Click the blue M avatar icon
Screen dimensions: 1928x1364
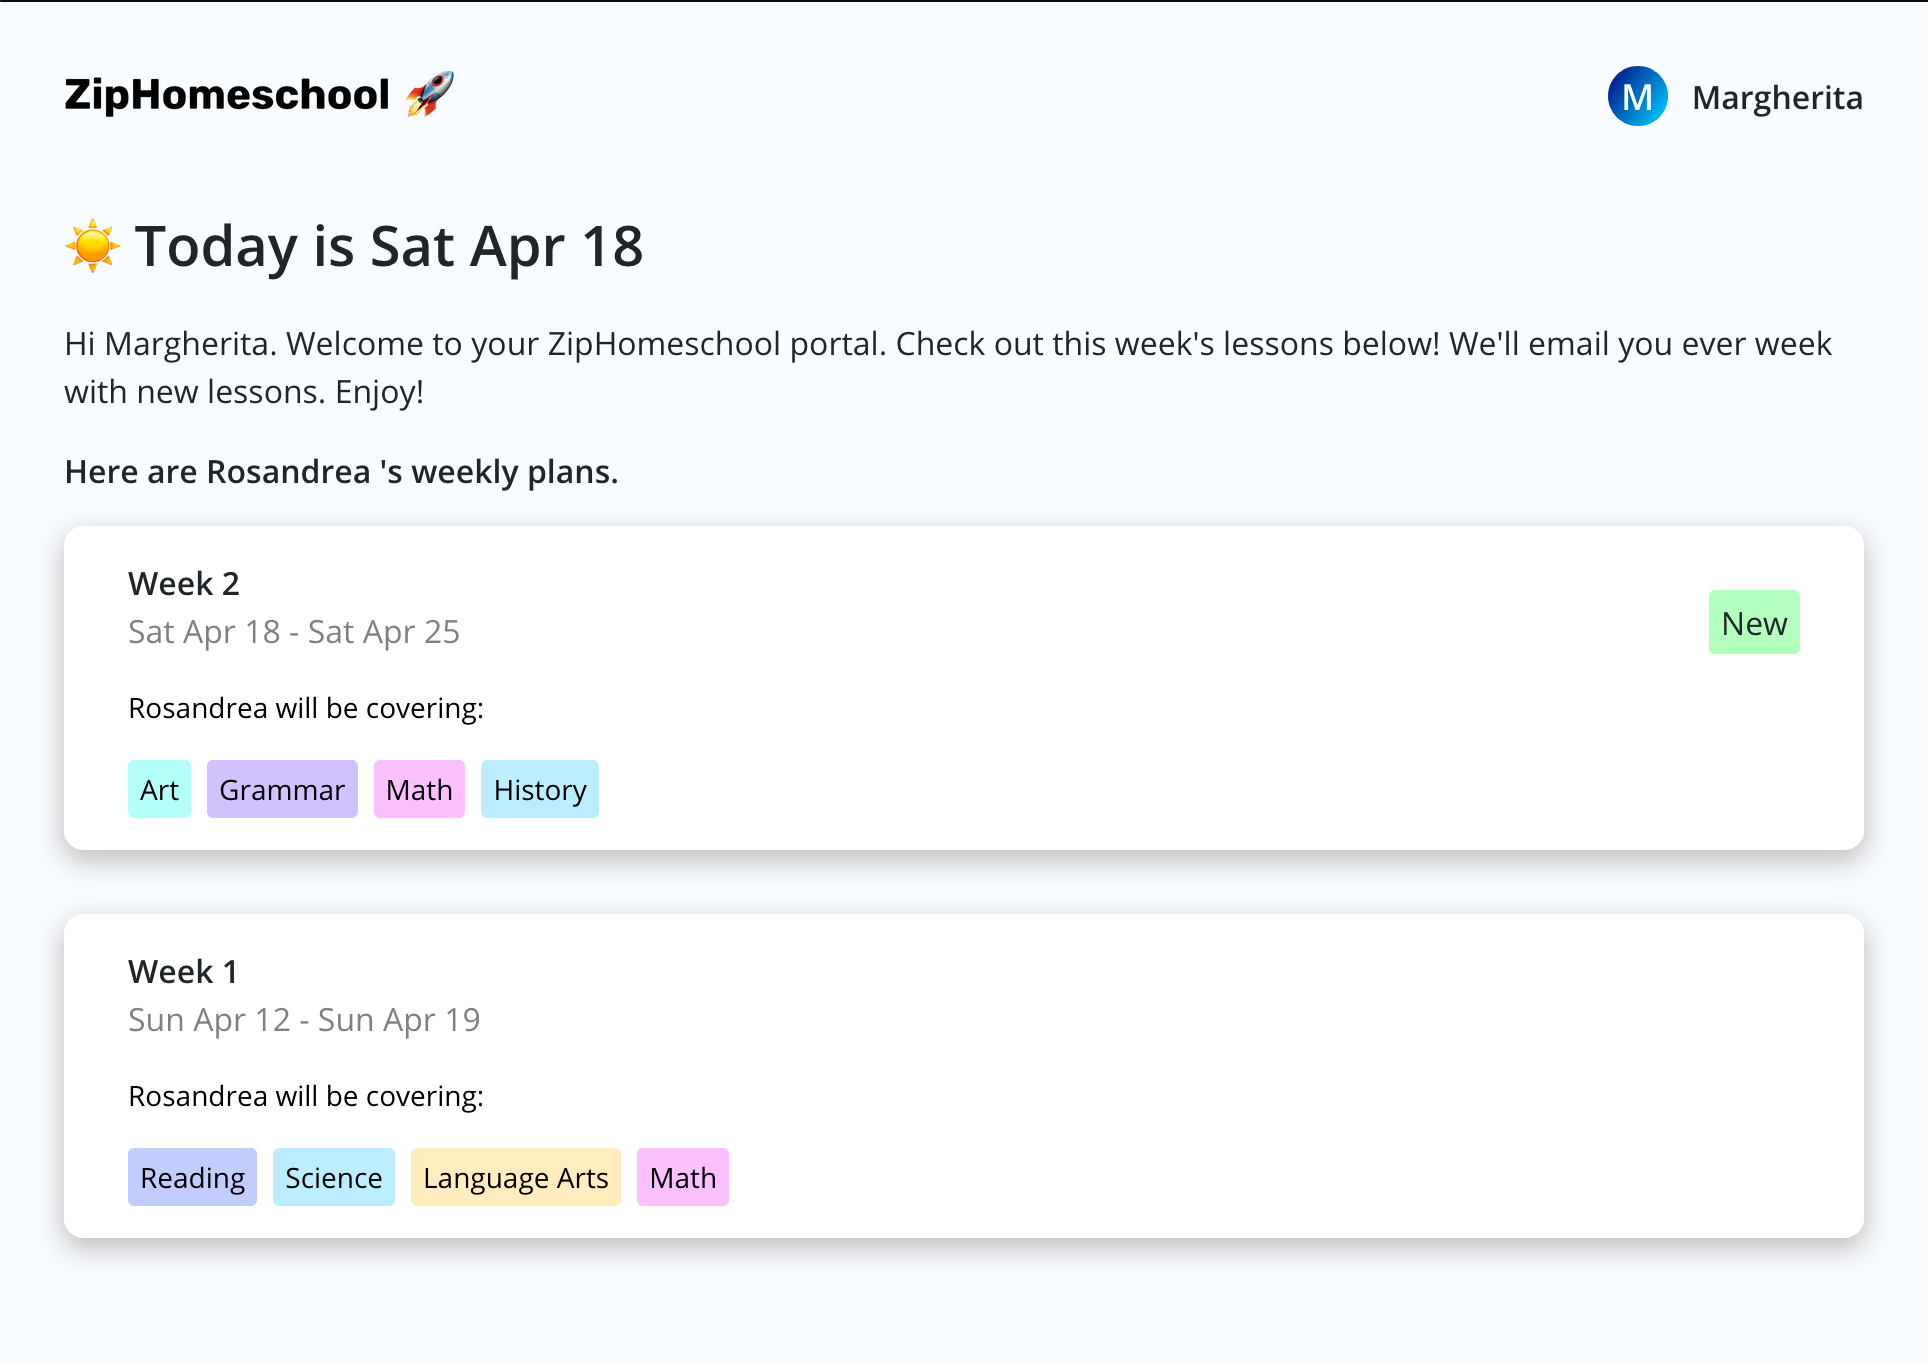click(x=1637, y=96)
